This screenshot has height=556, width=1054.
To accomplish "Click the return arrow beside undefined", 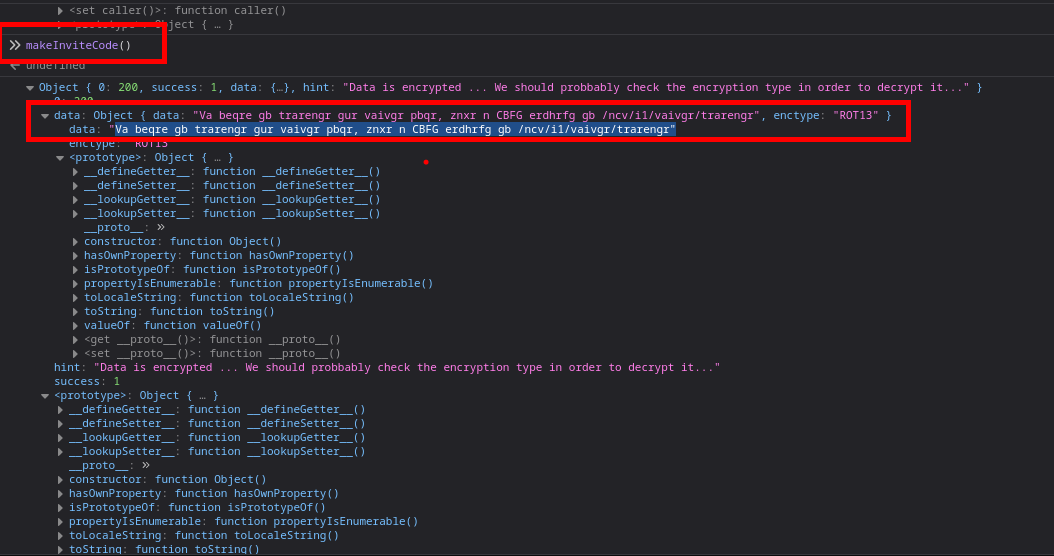I will (15, 65).
